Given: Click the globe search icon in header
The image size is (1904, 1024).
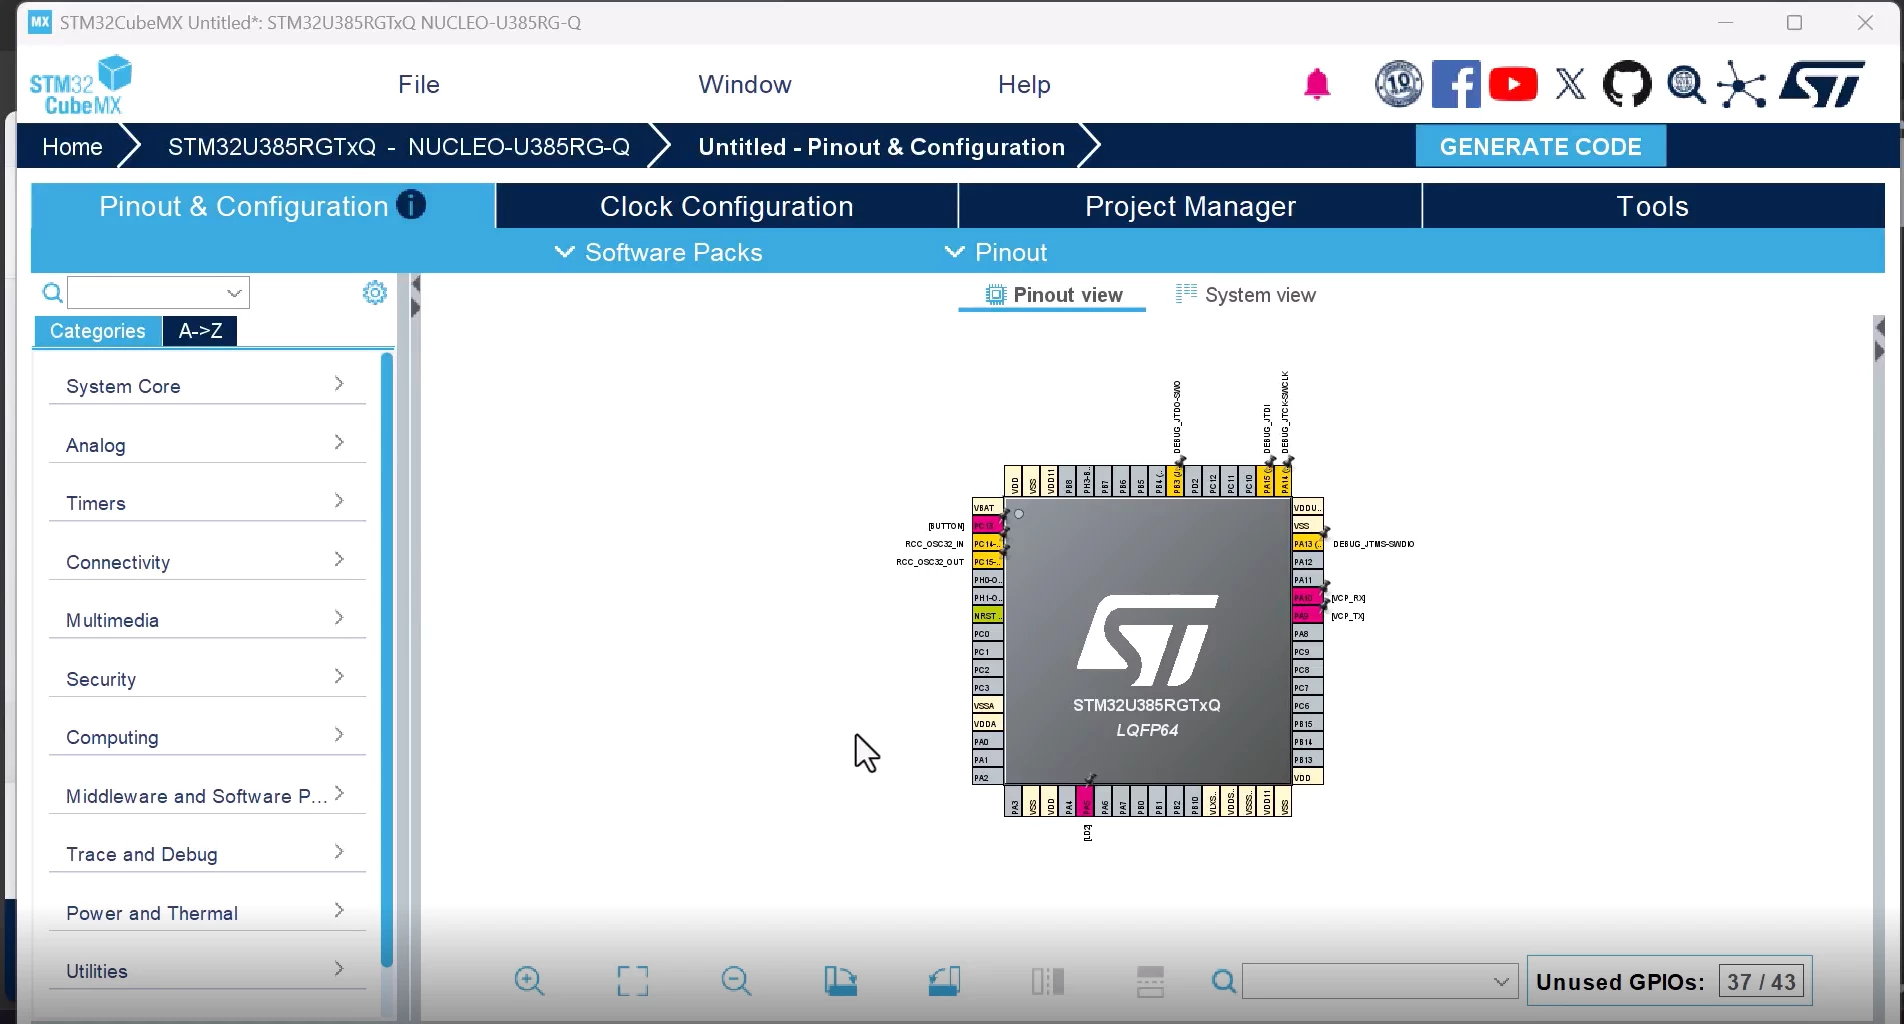Looking at the screenshot, I should tap(1686, 84).
